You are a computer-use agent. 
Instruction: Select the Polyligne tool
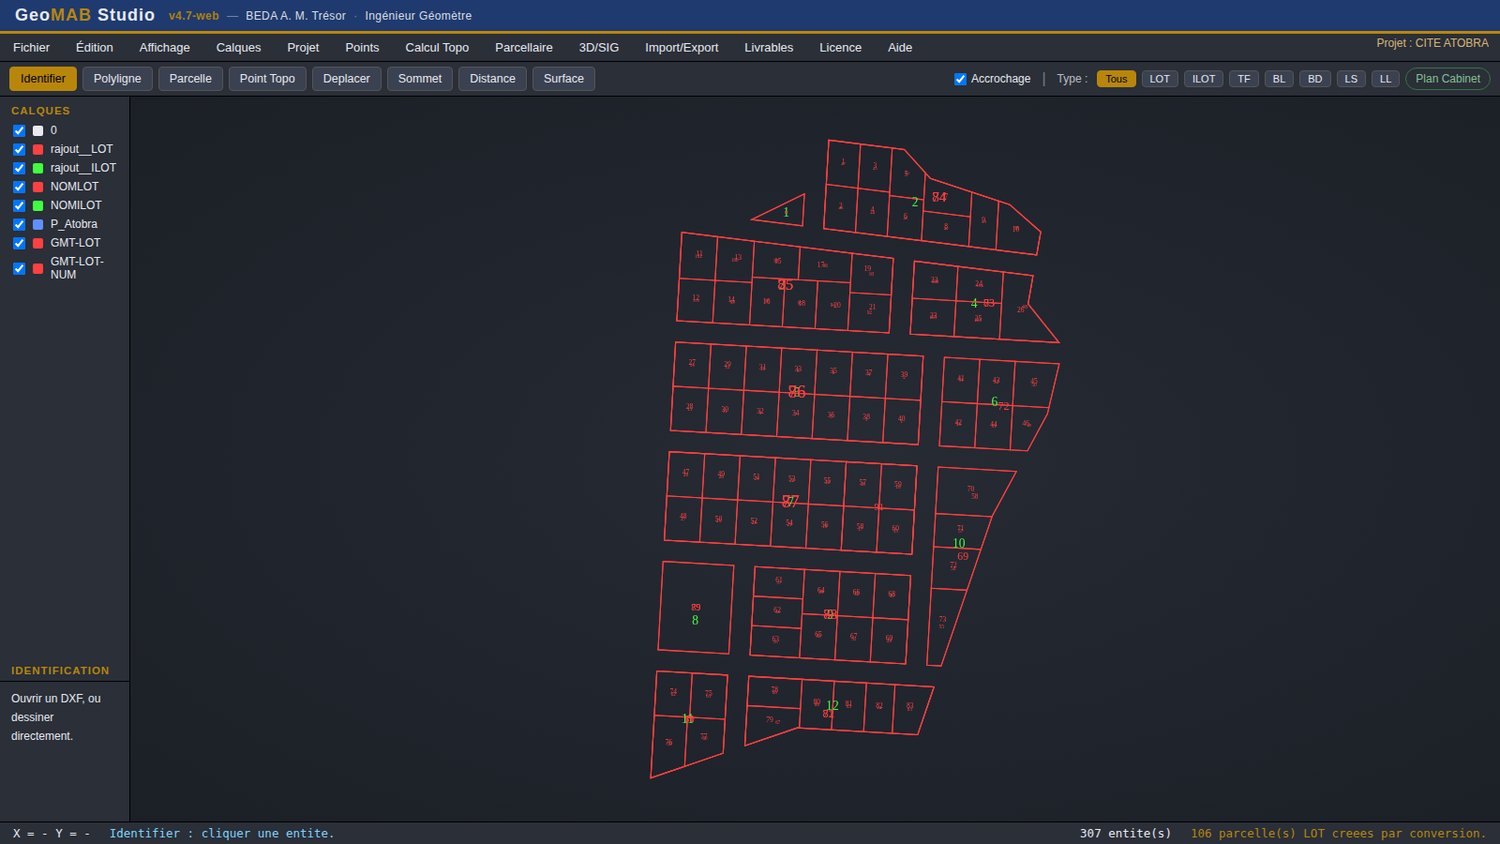[x=117, y=78]
